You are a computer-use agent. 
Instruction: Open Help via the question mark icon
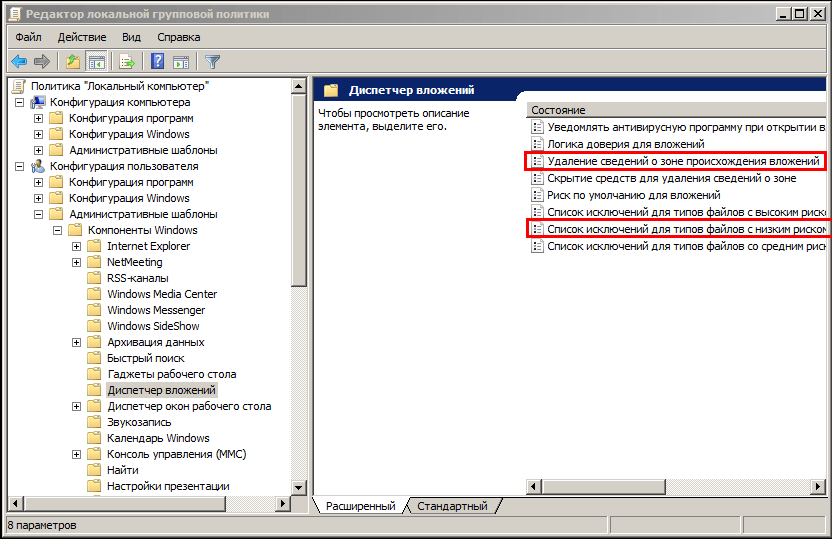tap(158, 62)
